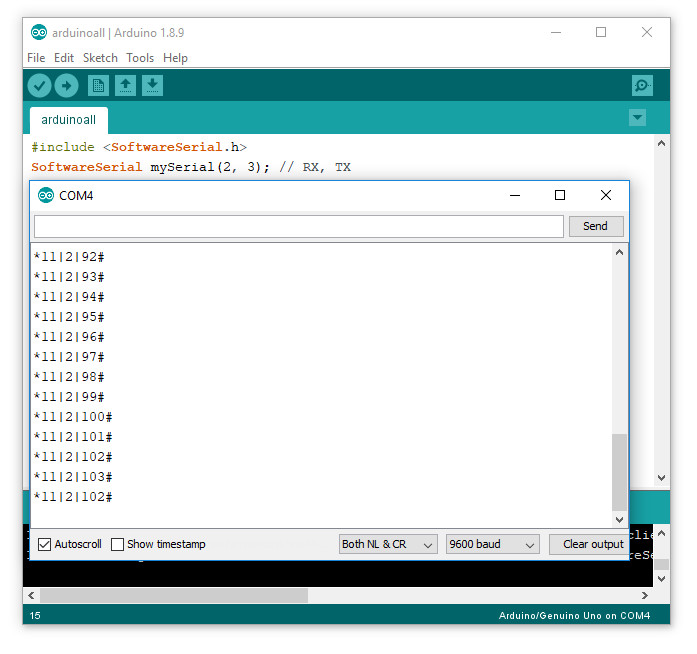
Task: Click the output line *11|2|103#
Action: pyautogui.click(x=73, y=477)
